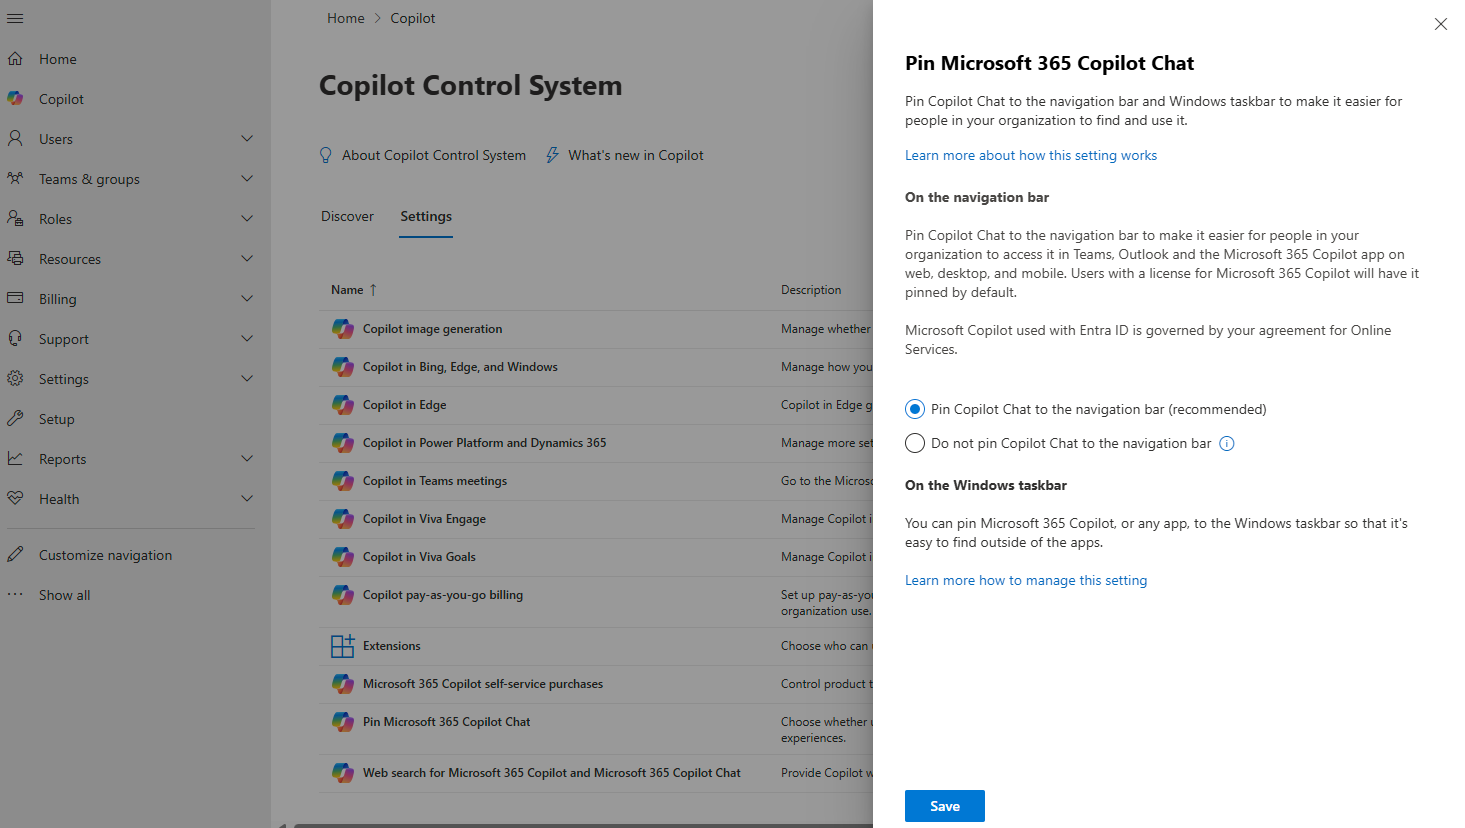Image resolution: width=1465 pixels, height=828 pixels.
Task: Open Customize navigation menu entry
Action: (105, 555)
